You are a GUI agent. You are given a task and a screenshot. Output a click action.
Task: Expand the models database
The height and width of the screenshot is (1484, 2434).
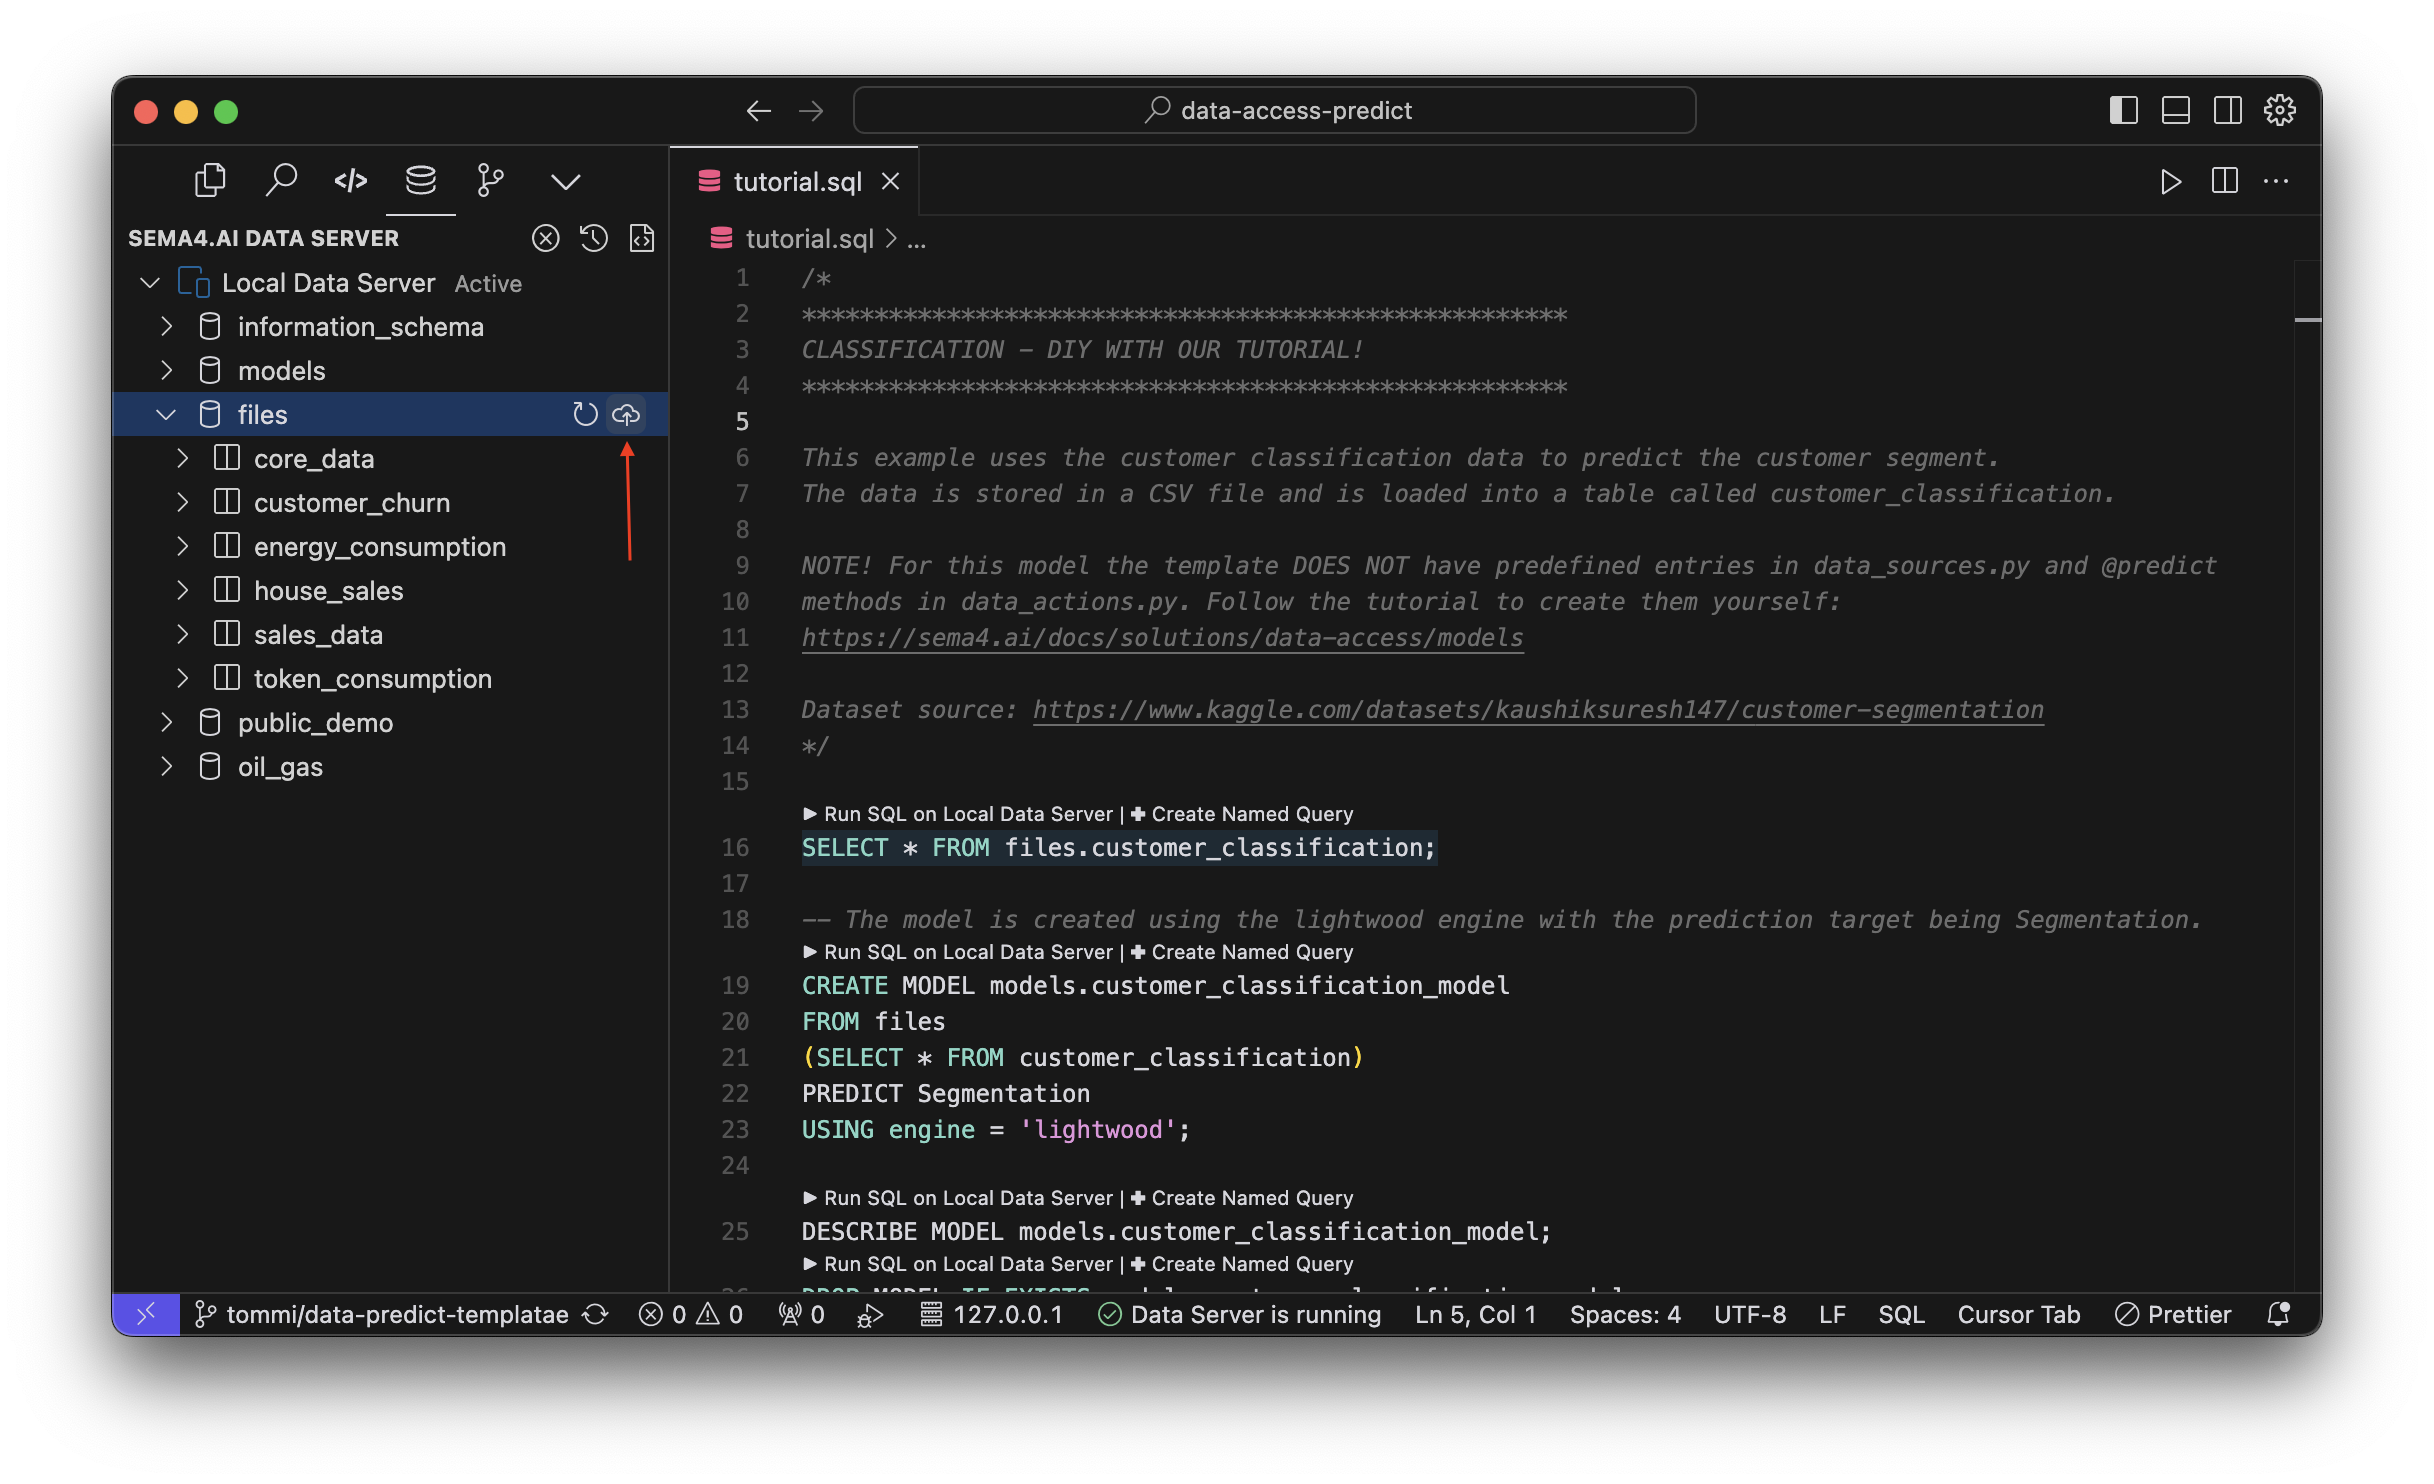tap(167, 371)
